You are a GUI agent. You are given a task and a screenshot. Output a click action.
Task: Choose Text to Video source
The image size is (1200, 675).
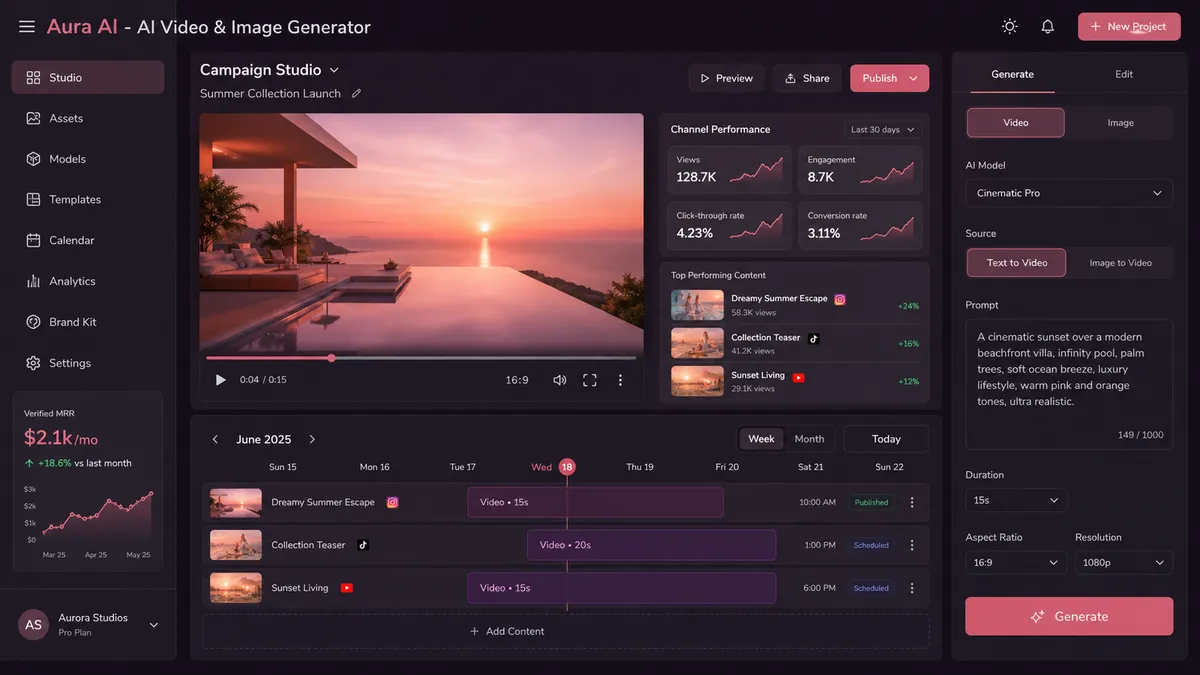pyautogui.click(x=1017, y=262)
